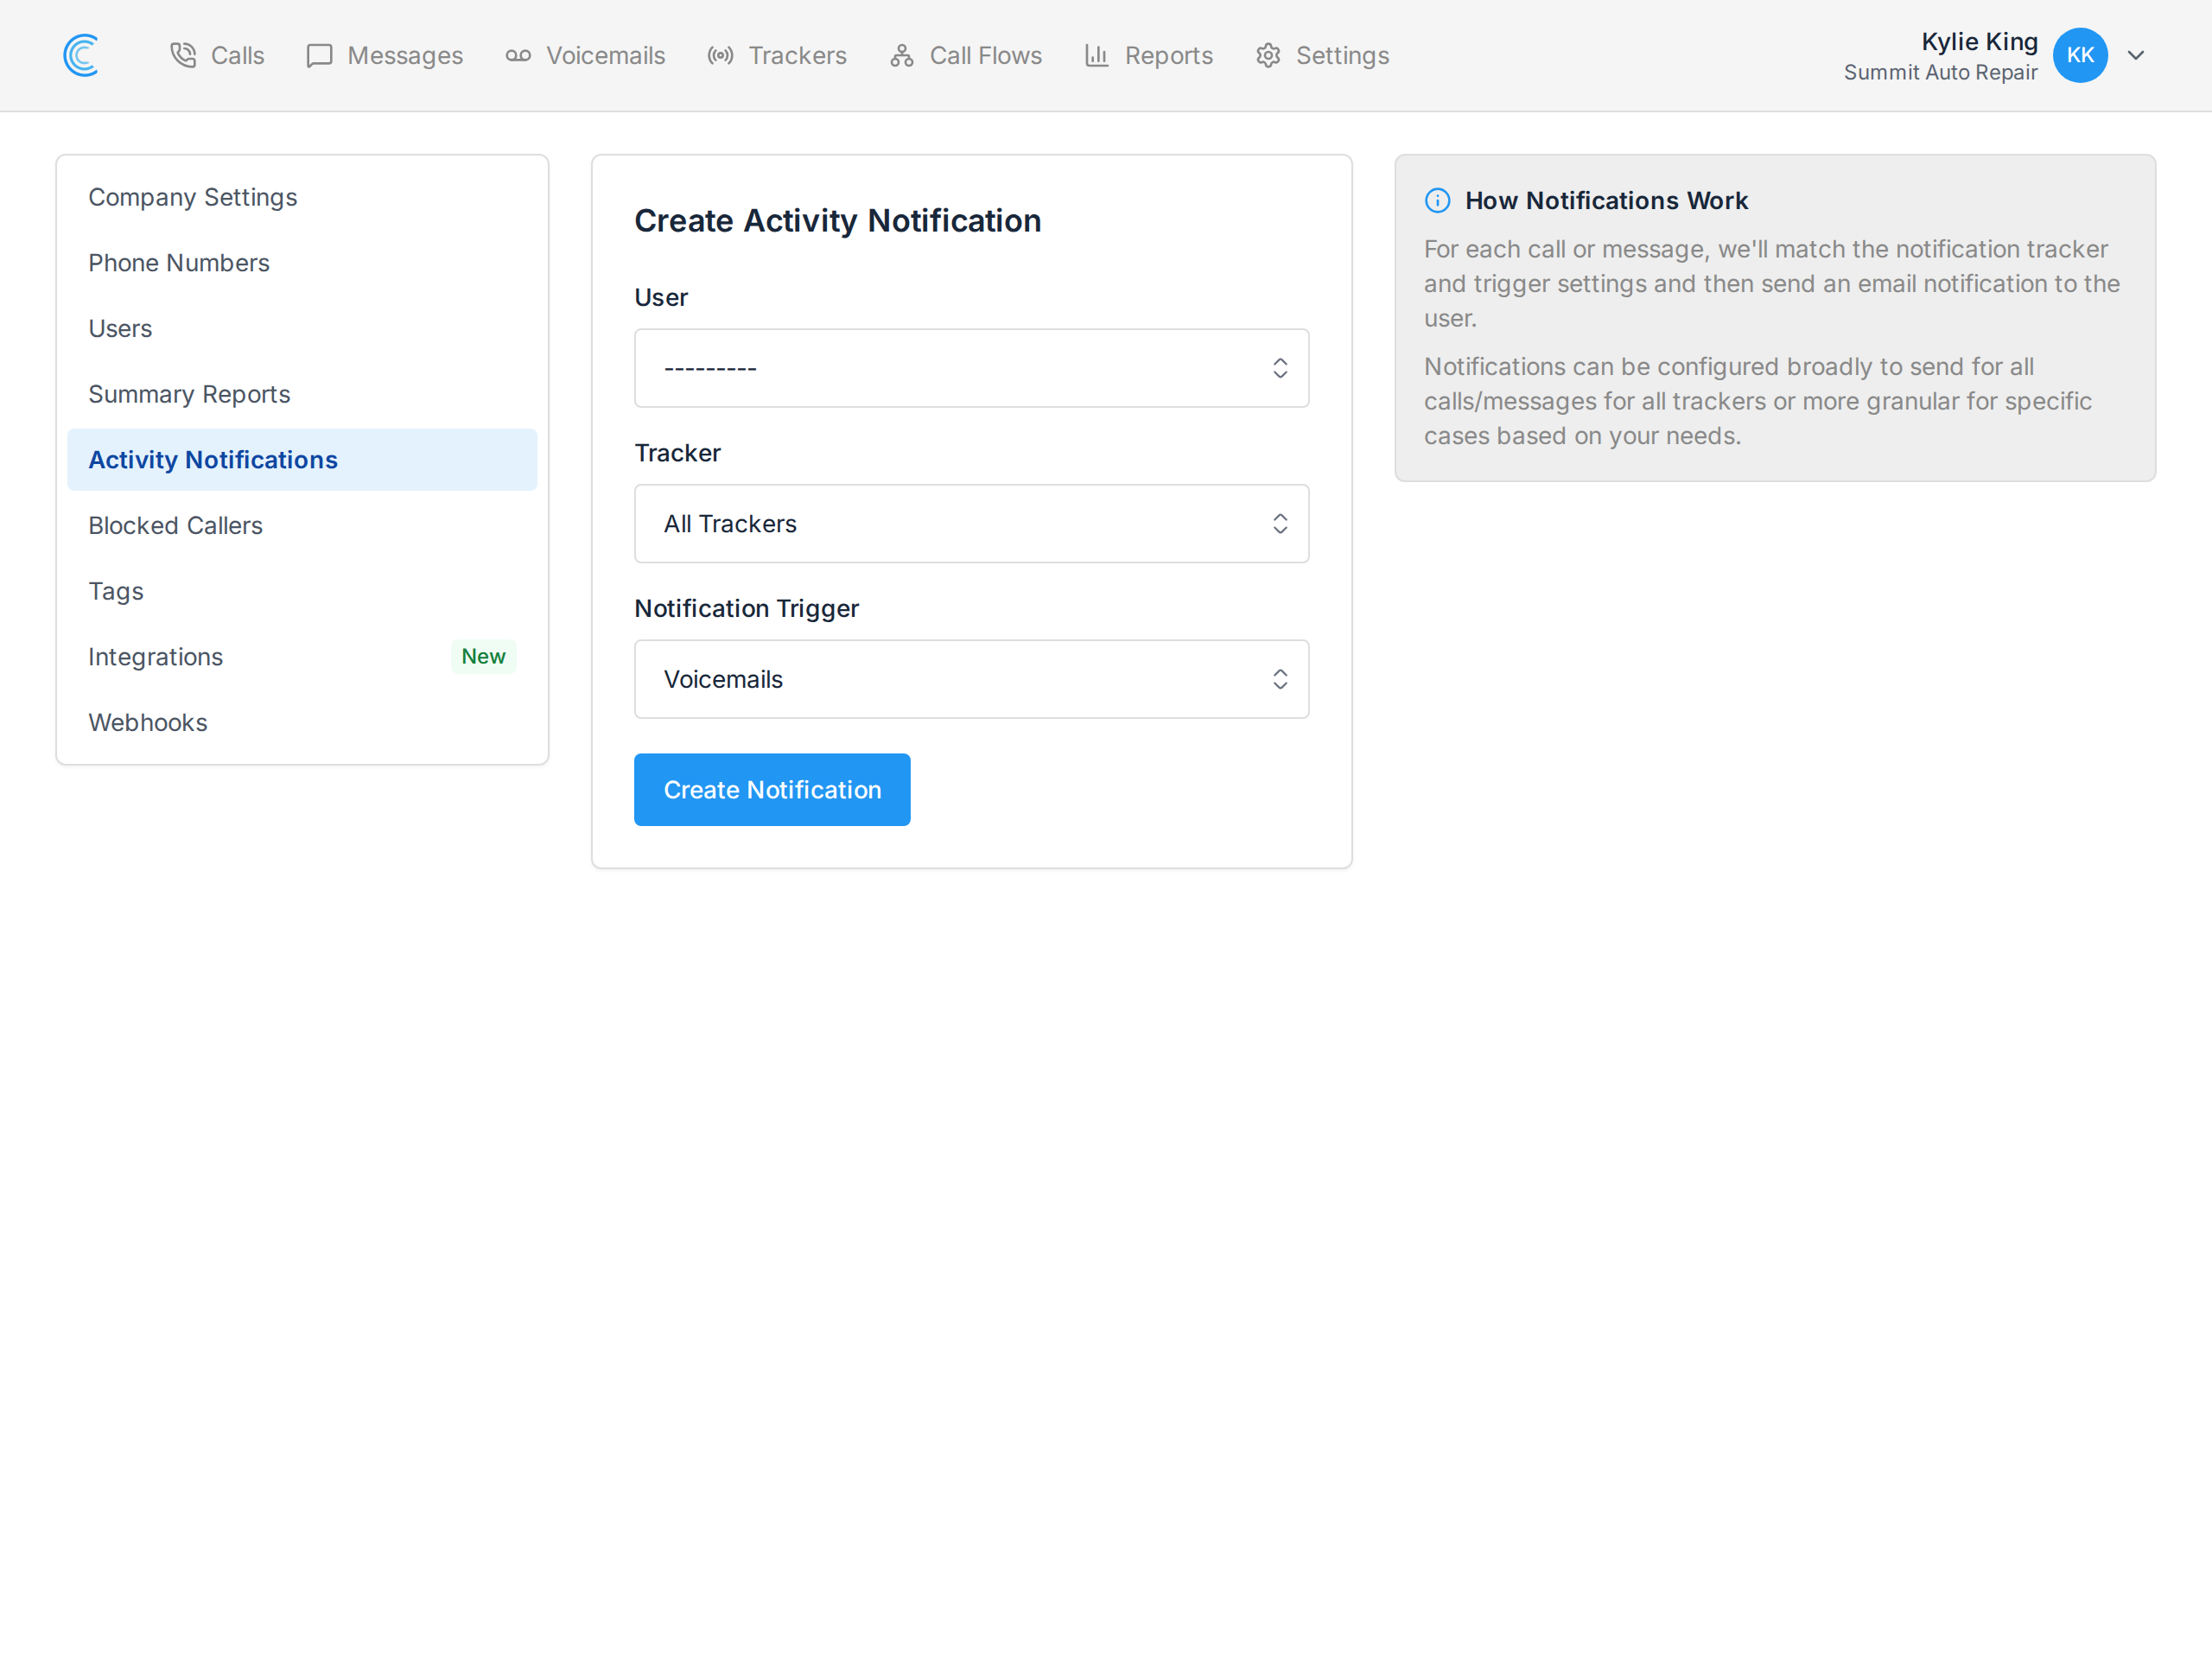Open Tags in the sidebar

coord(302,591)
